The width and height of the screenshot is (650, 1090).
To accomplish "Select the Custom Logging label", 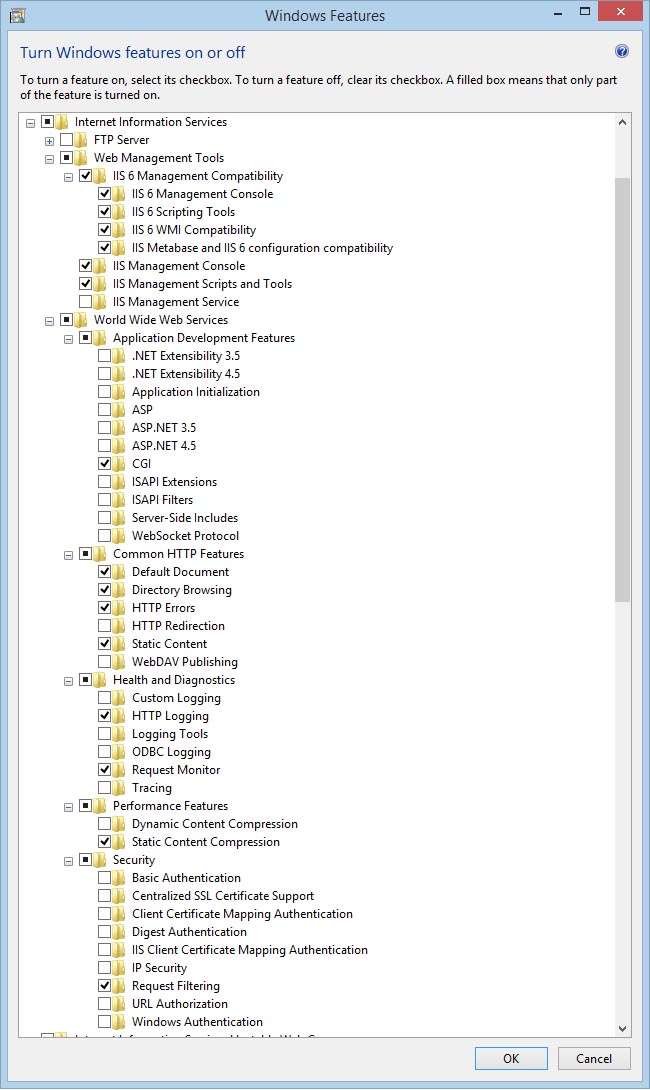I will pos(176,697).
